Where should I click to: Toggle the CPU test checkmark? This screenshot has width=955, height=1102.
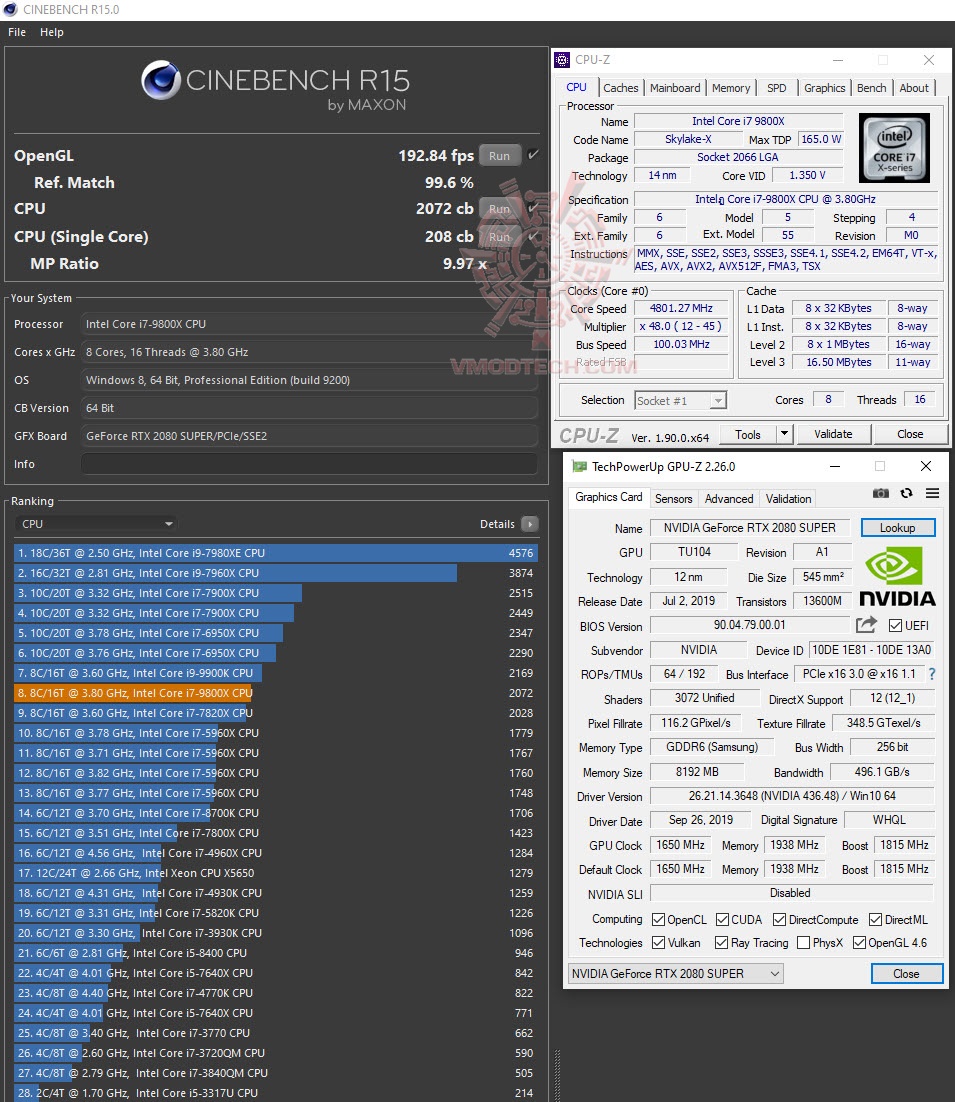(x=533, y=208)
